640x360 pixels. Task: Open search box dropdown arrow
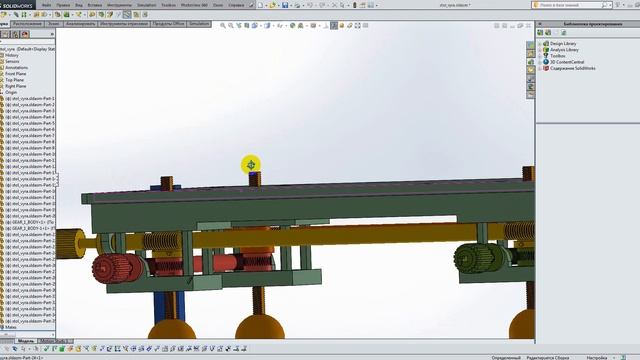tap(610, 5)
